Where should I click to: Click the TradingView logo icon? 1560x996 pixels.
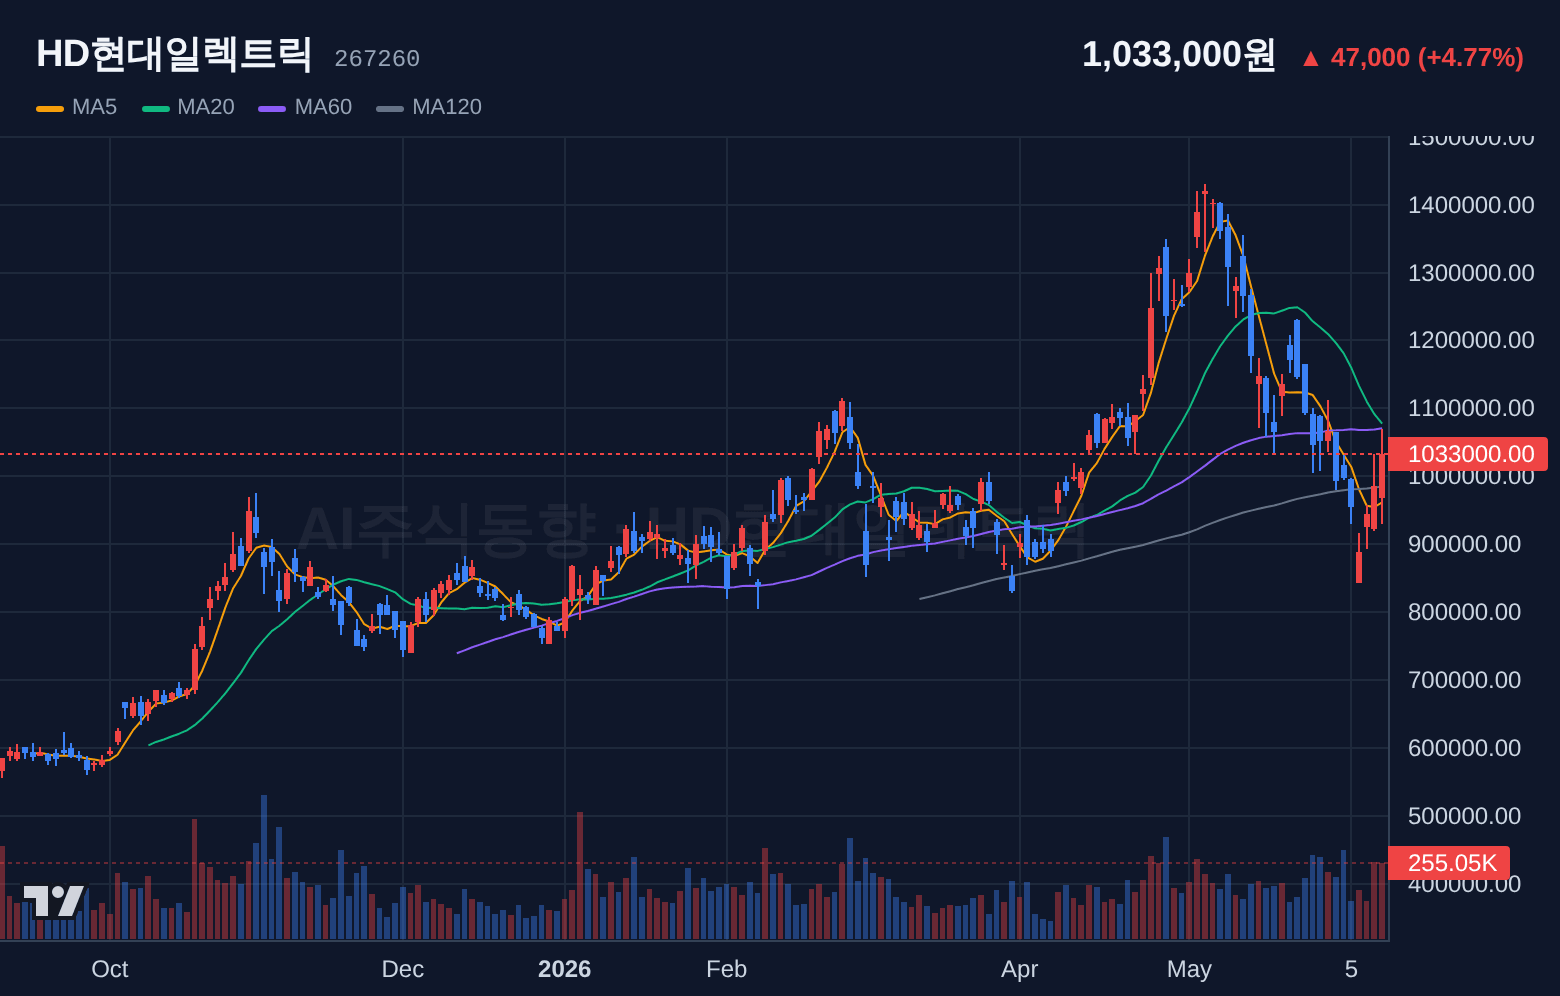tap(54, 900)
